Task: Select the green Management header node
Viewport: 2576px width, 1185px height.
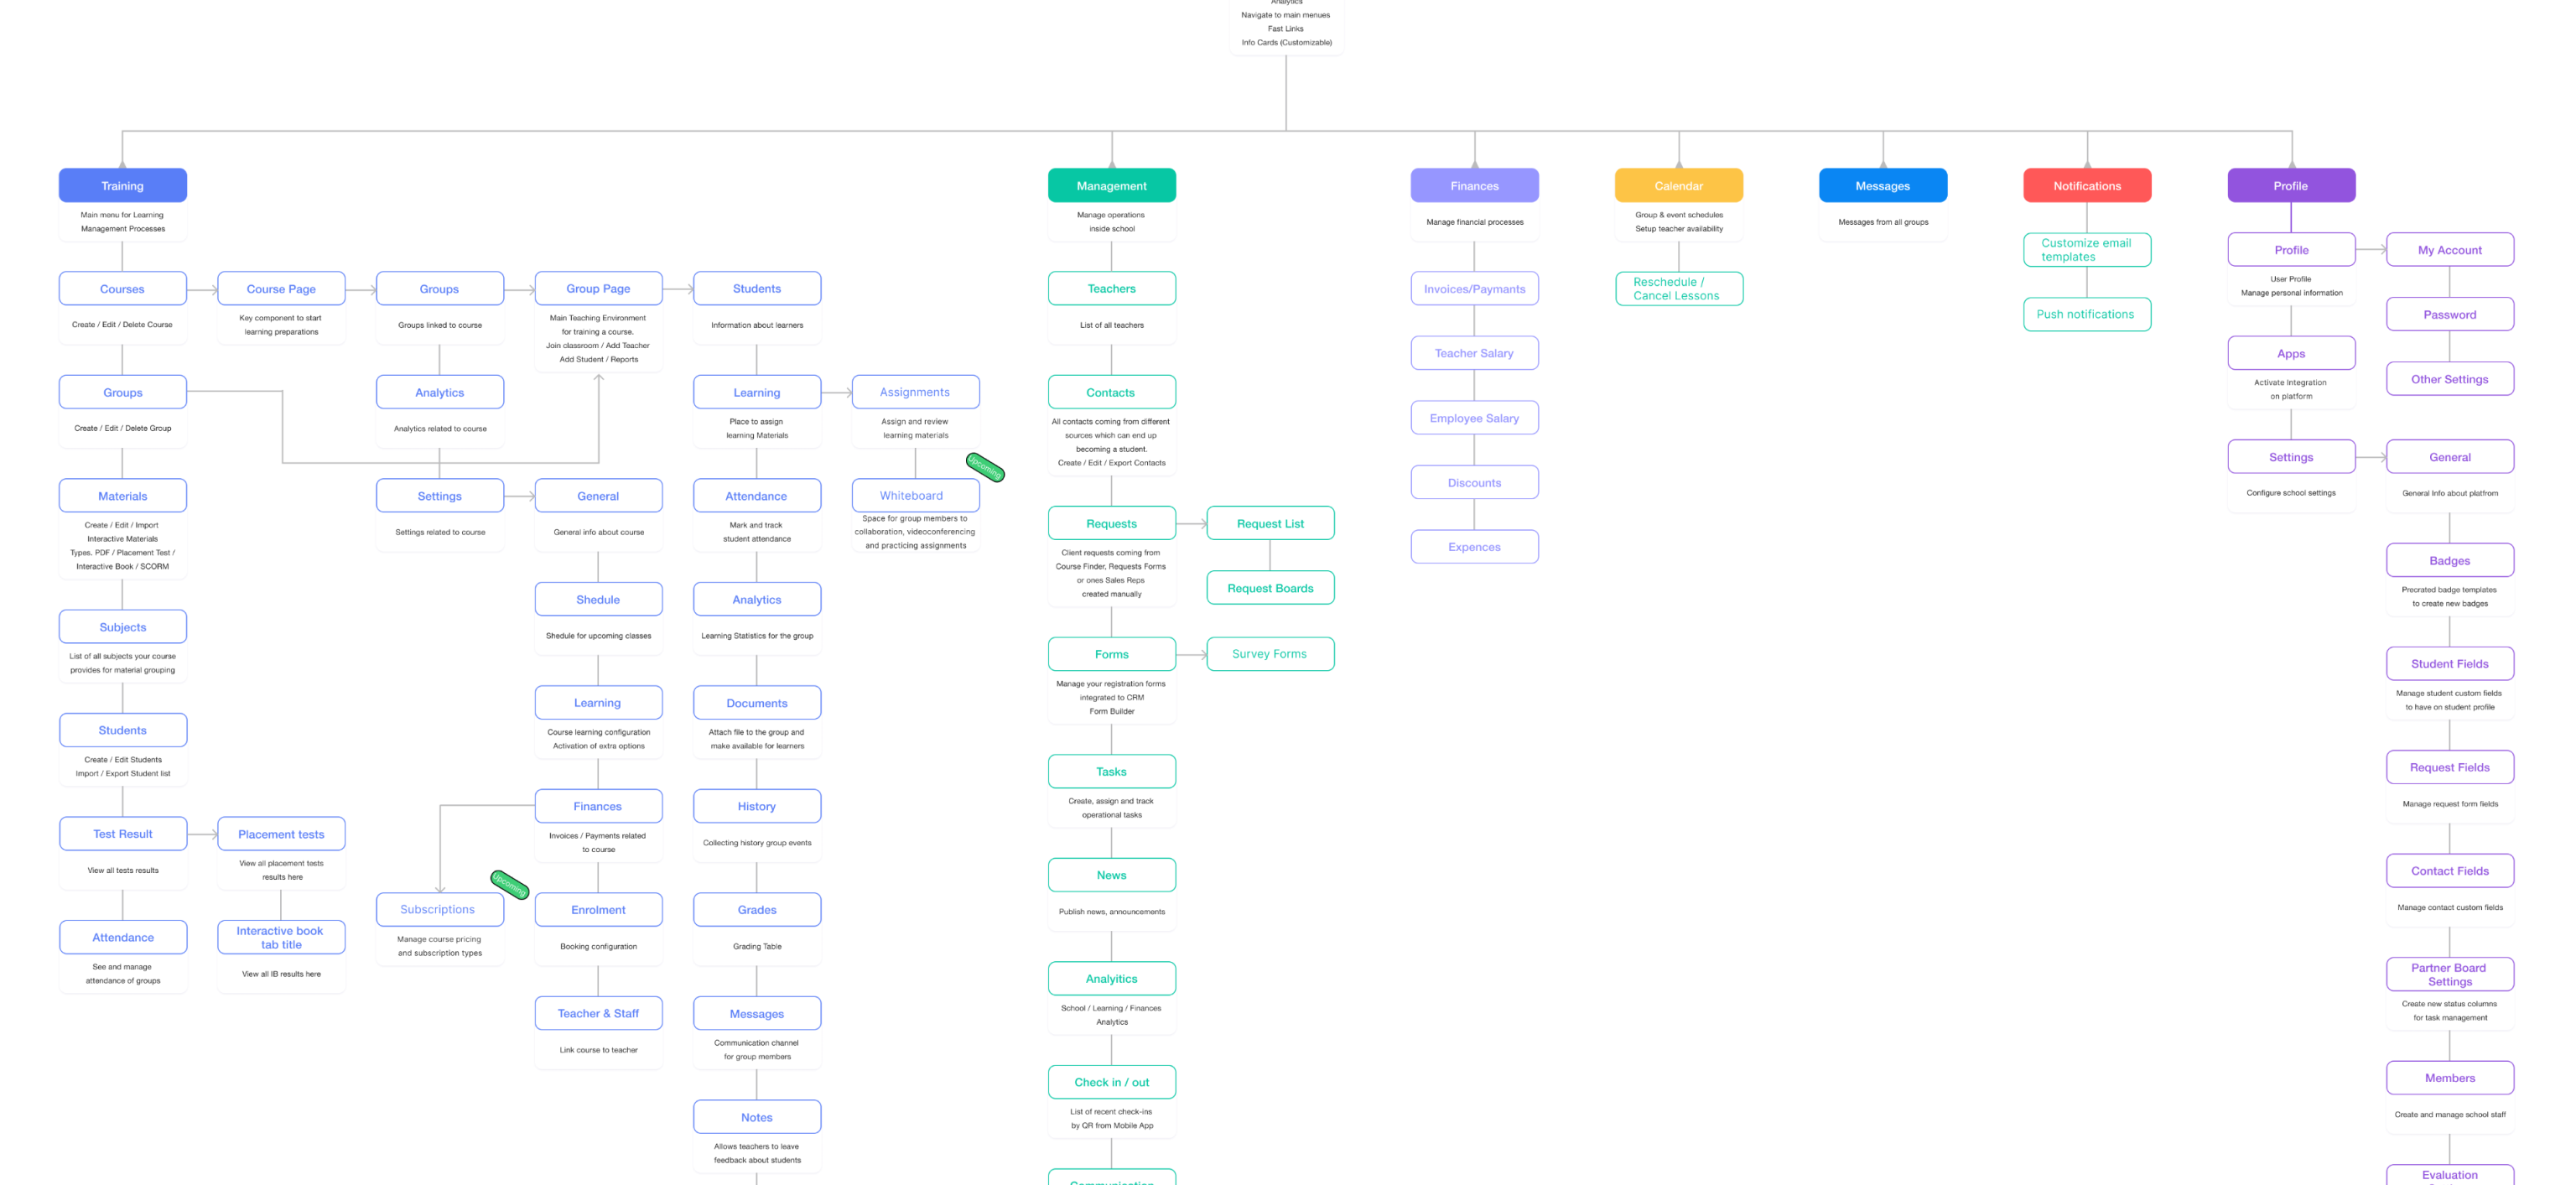Action: point(1111,186)
